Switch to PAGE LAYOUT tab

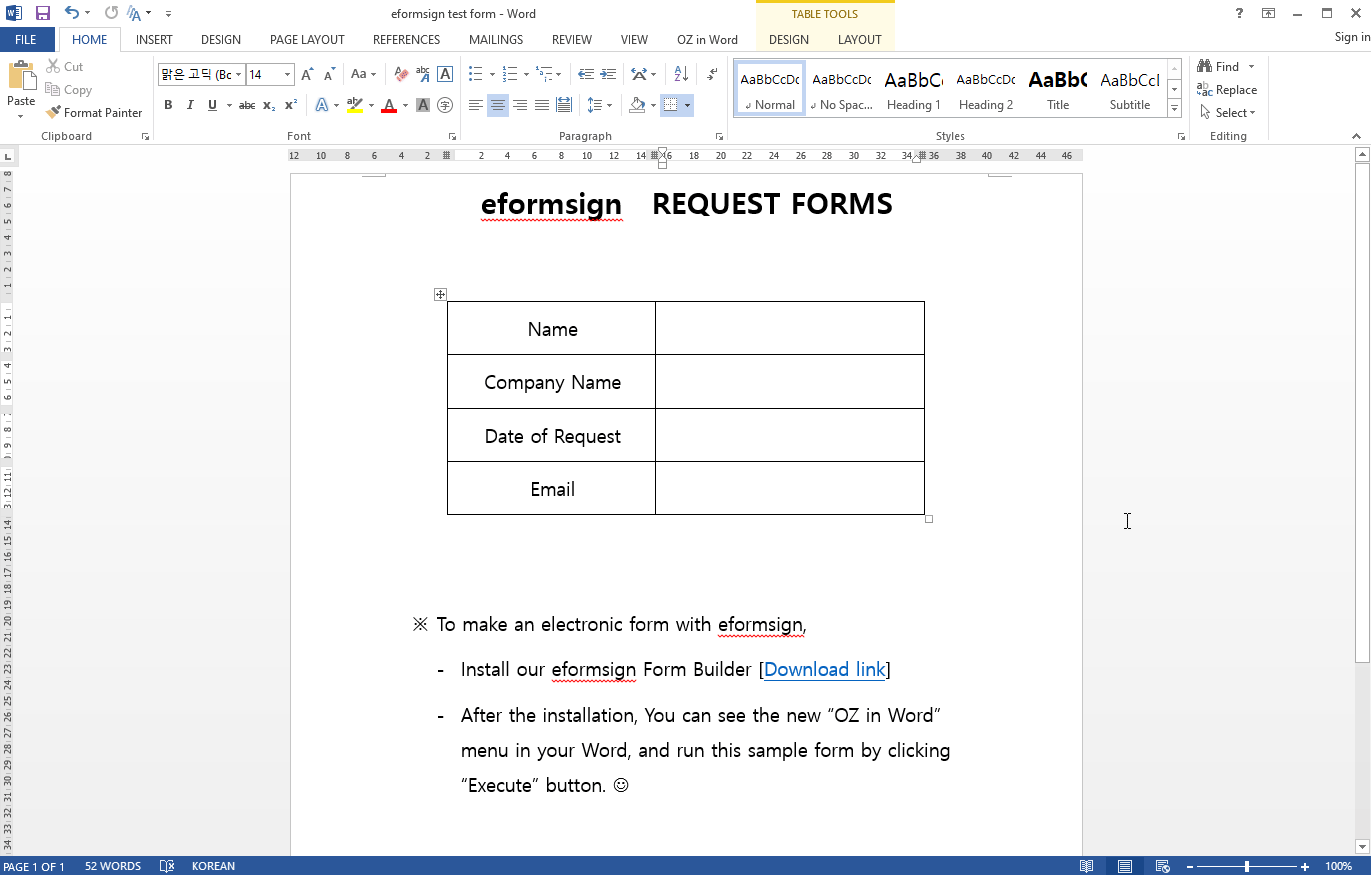tap(307, 40)
